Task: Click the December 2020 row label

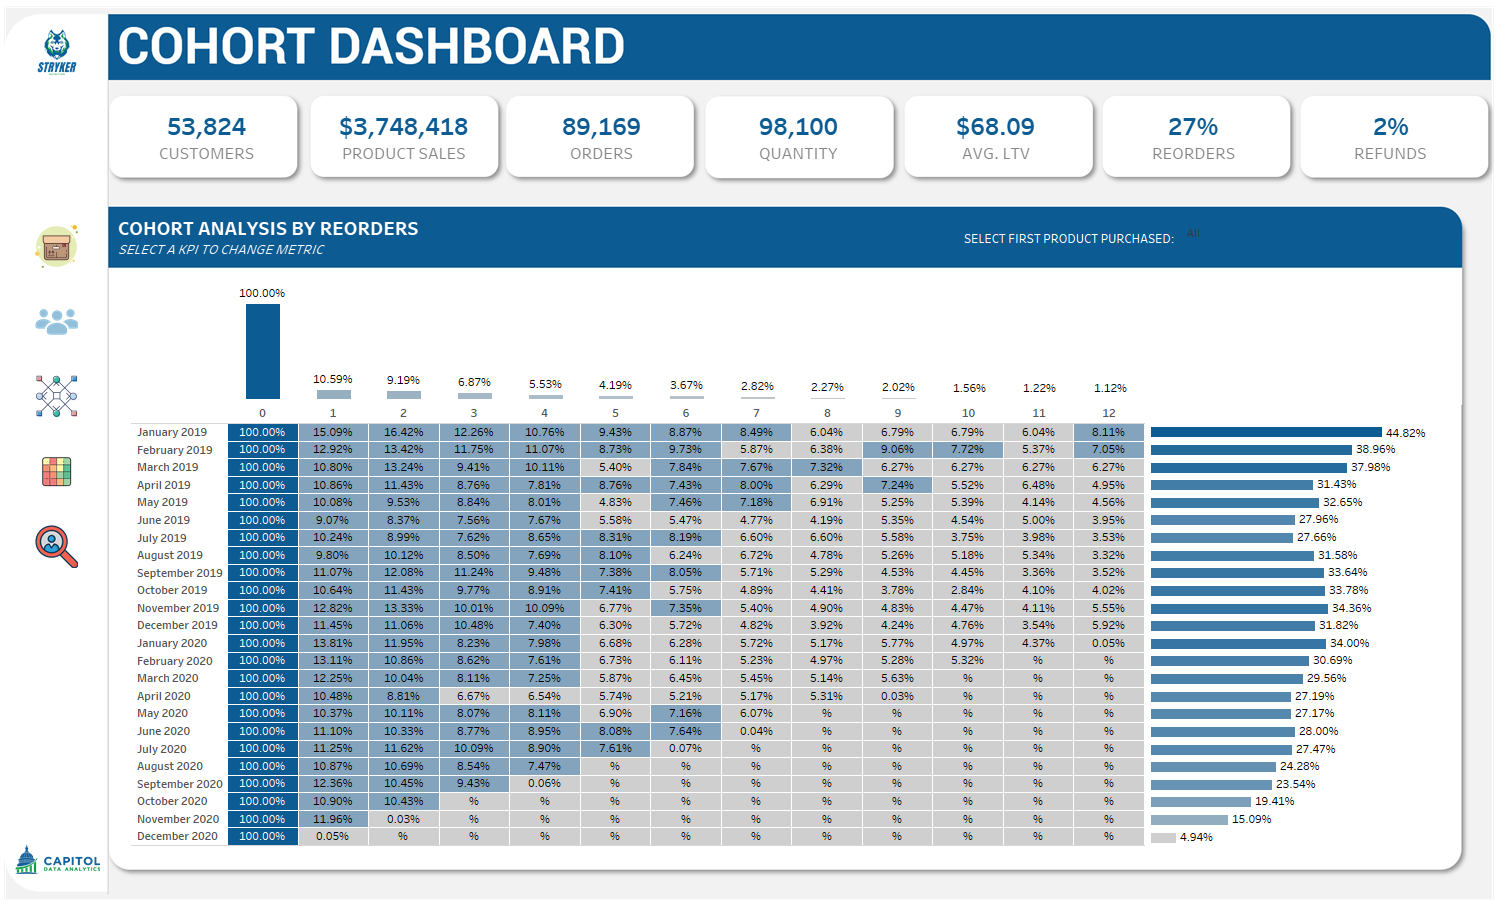Action: point(177,836)
